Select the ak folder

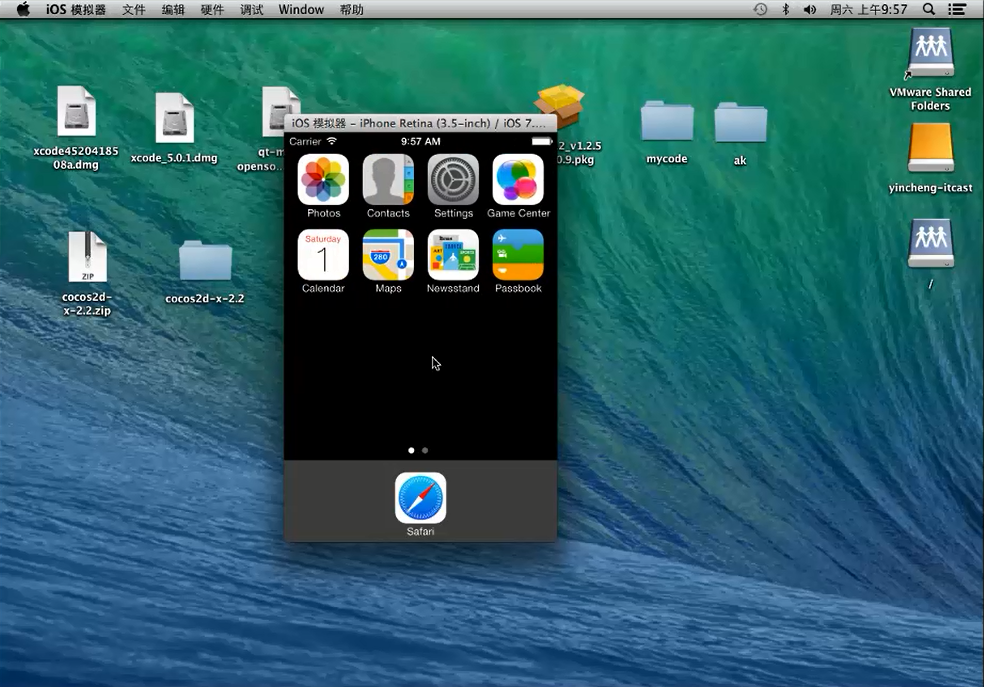click(741, 122)
